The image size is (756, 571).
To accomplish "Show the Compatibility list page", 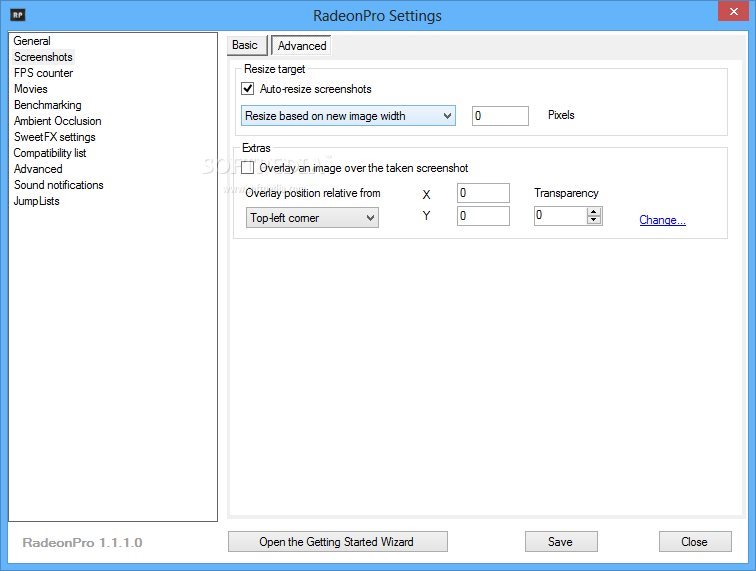I will (50, 153).
